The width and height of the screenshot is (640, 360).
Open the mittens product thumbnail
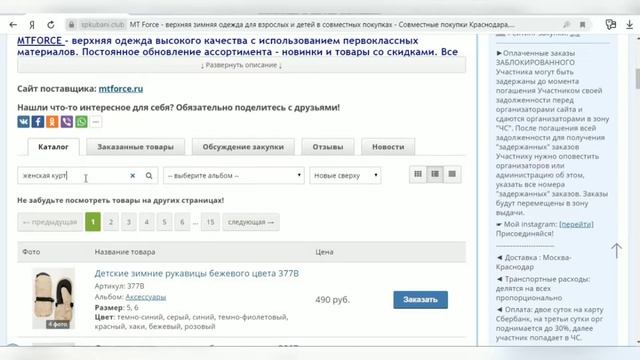53,298
